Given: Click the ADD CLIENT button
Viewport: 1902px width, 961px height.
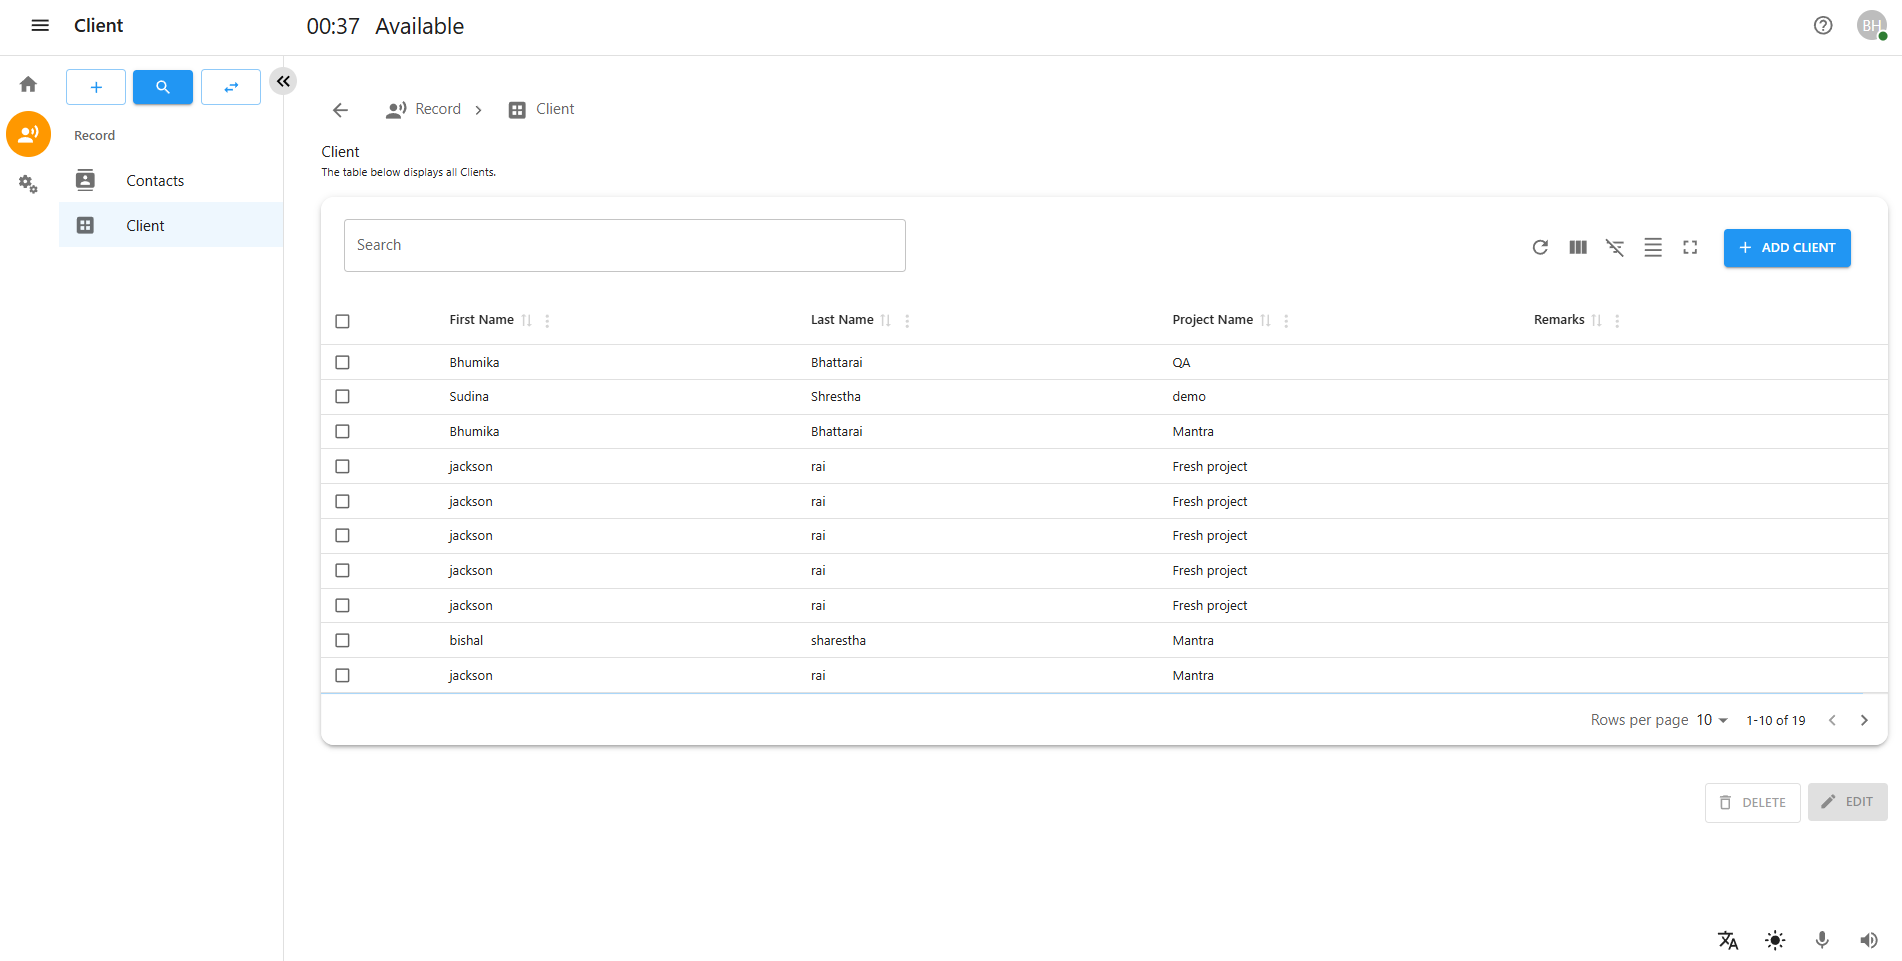Looking at the screenshot, I should 1786,248.
